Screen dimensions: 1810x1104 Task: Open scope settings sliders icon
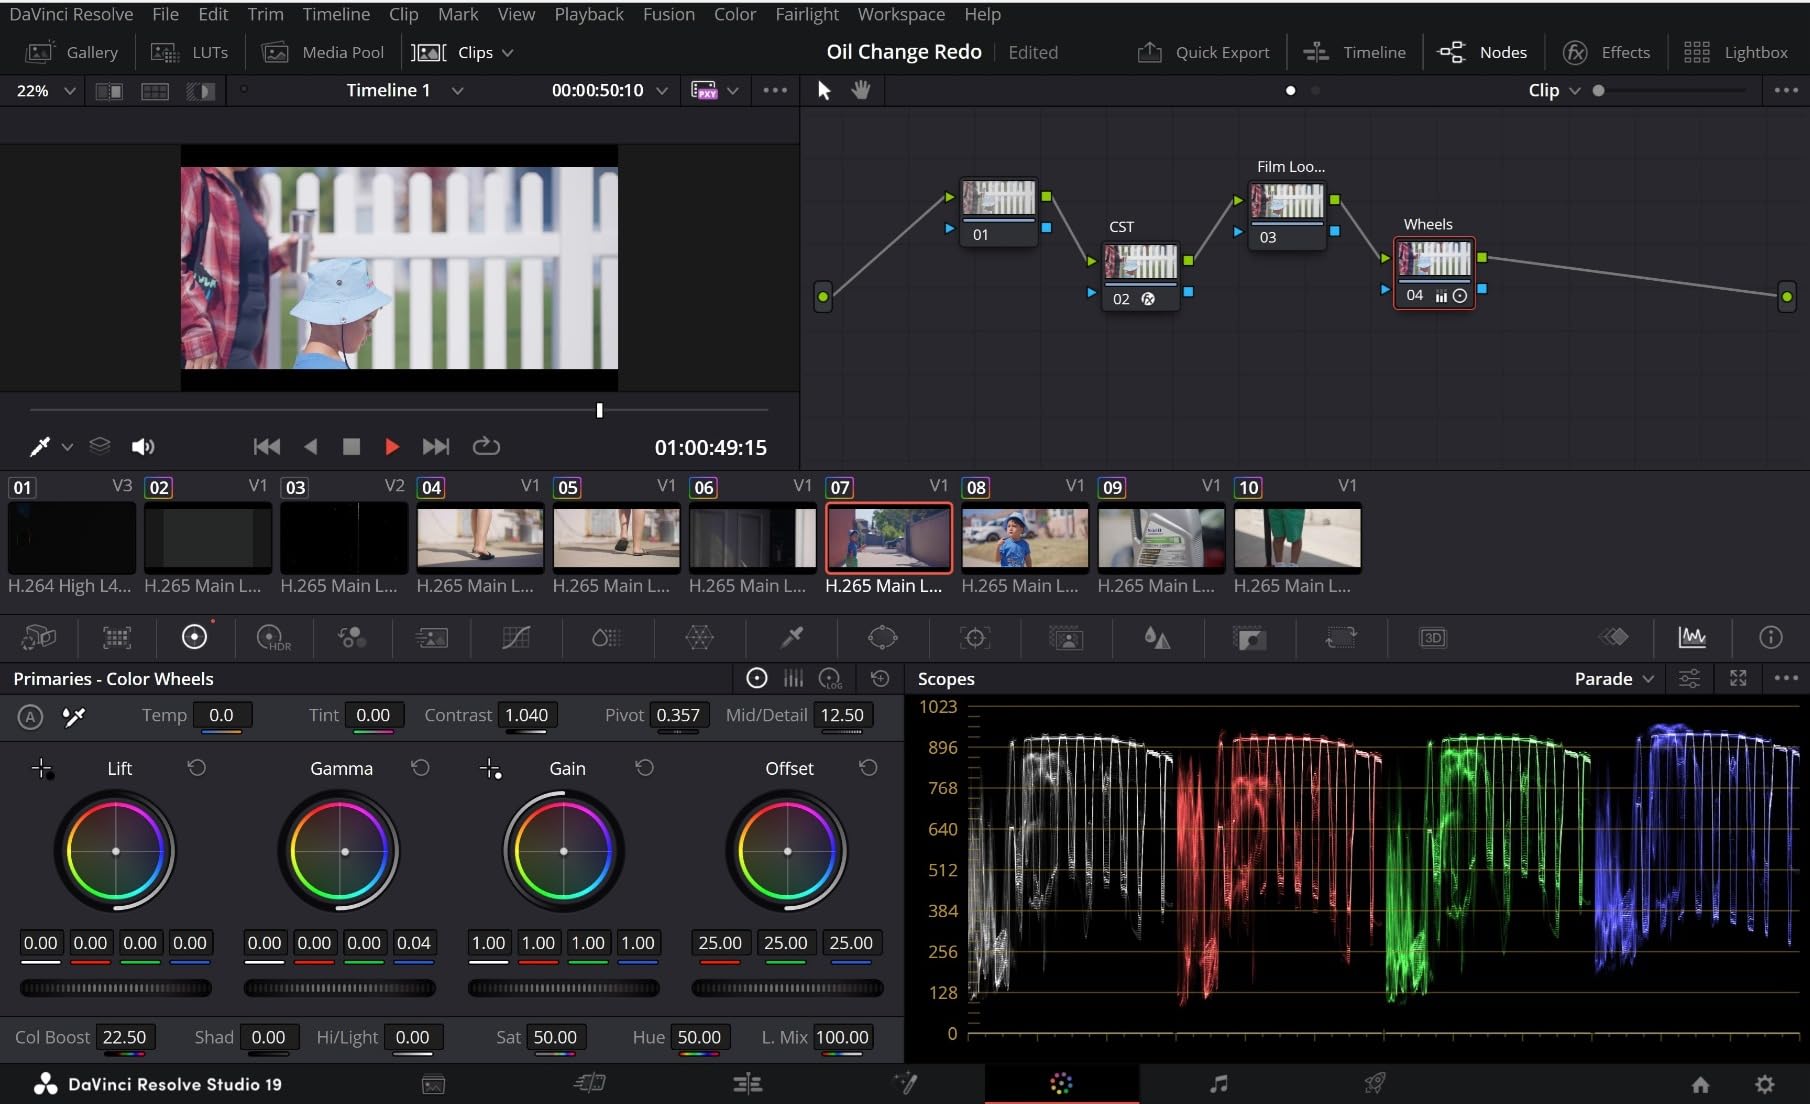(x=1689, y=679)
